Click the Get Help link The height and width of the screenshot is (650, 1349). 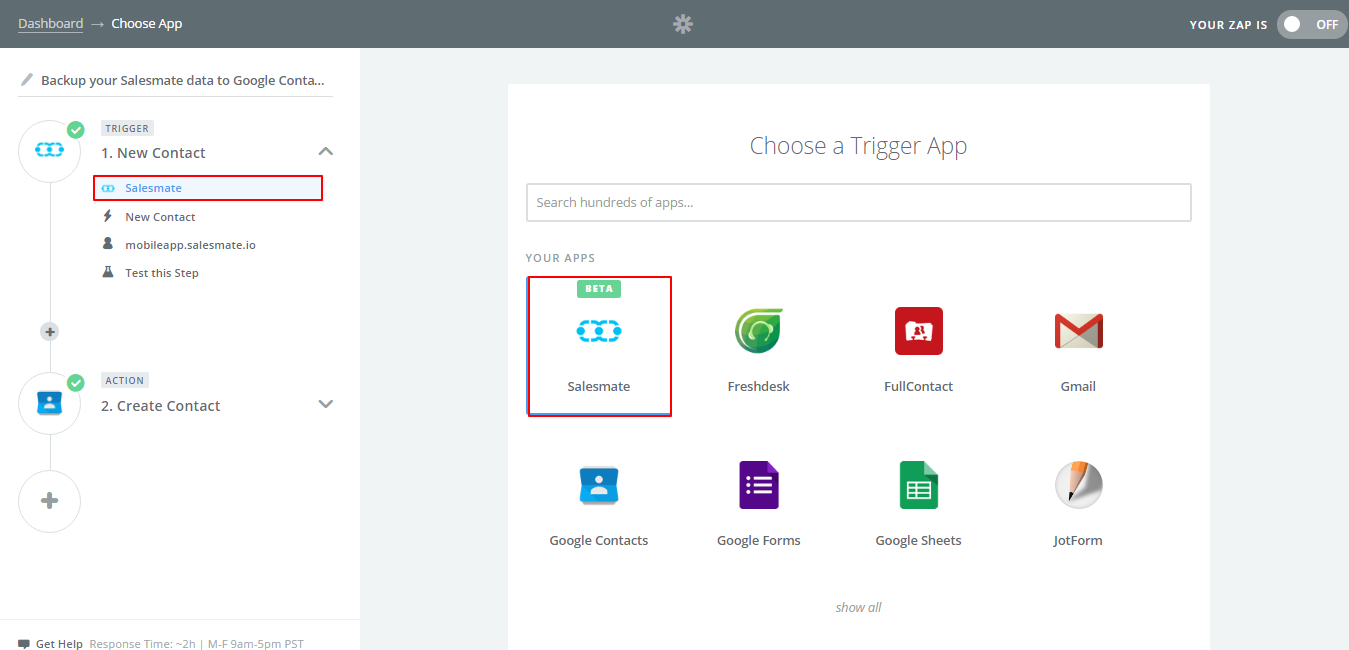pos(59,644)
